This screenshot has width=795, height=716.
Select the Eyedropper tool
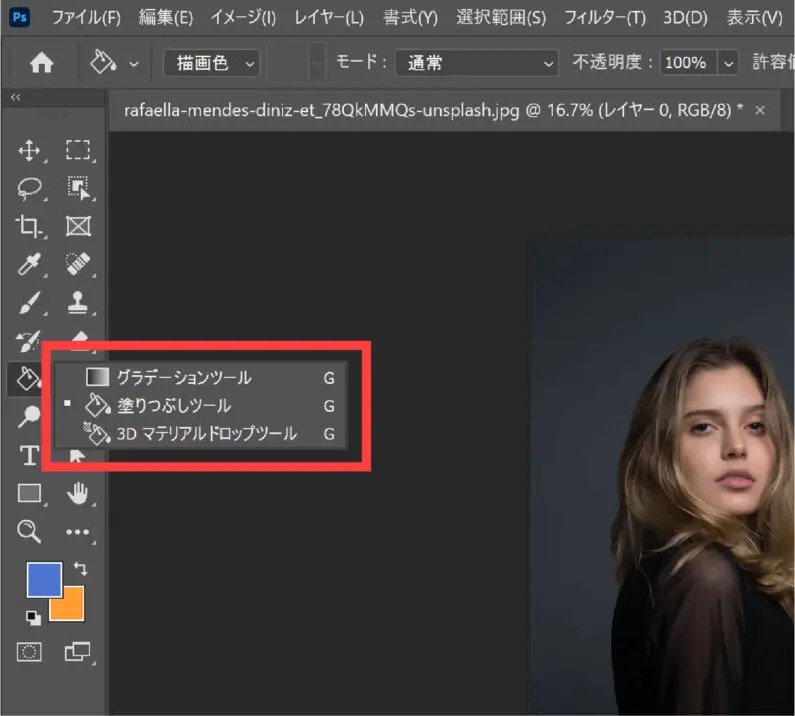point(28,264)
